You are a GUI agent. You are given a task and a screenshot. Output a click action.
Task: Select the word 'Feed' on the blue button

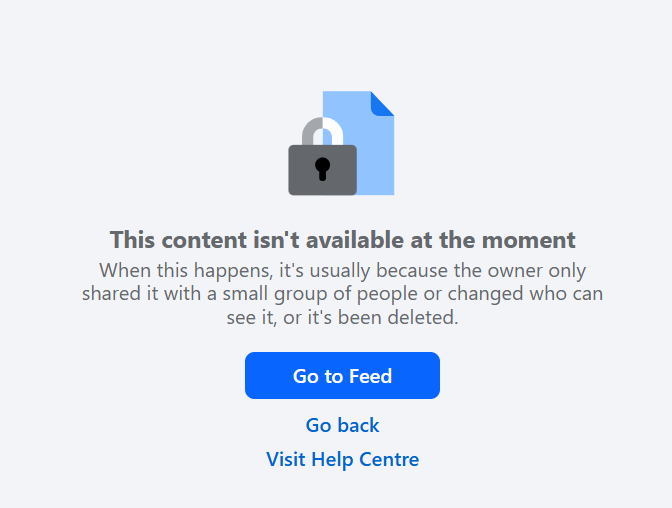[x=371, y=376]
